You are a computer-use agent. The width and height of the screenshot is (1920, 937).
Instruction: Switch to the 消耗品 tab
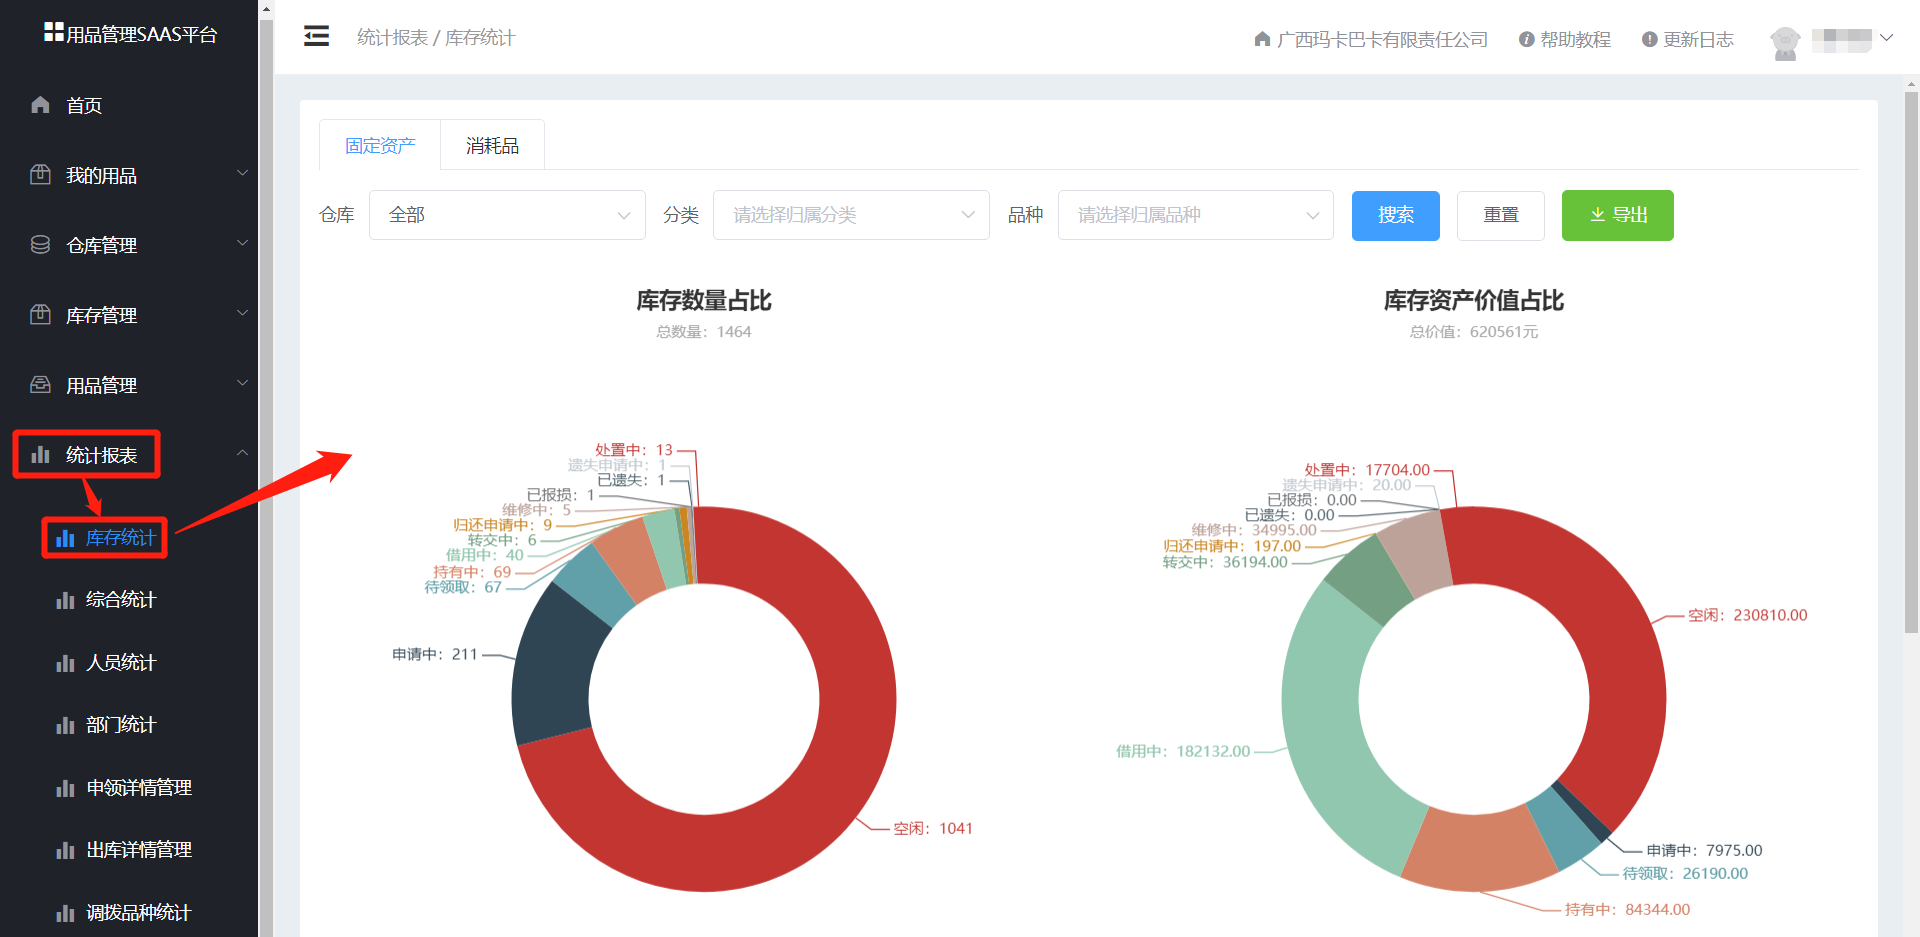pyautogui.click(x=492, y=145)
